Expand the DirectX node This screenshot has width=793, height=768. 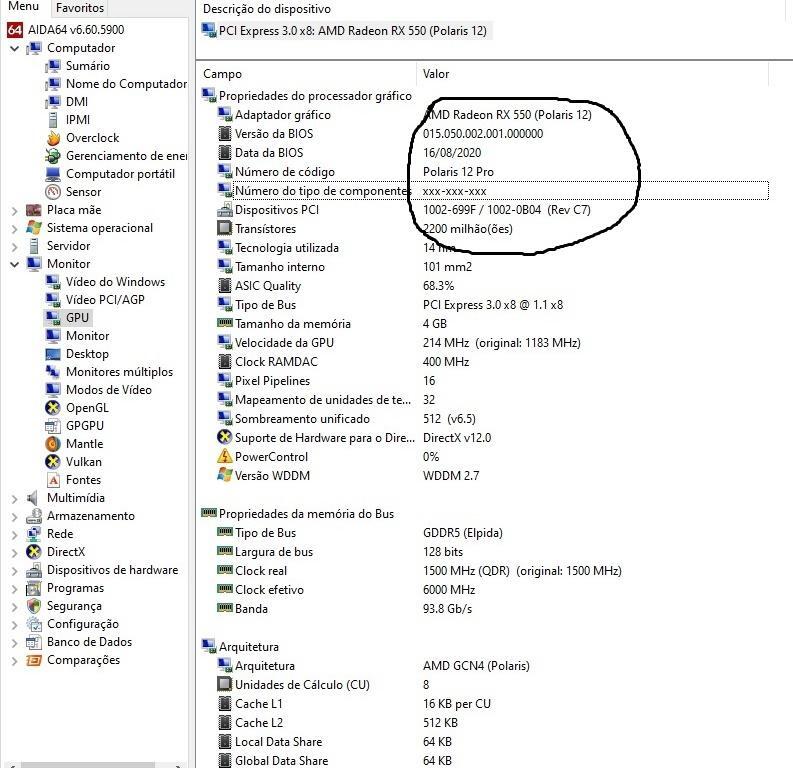click(15, 552)
